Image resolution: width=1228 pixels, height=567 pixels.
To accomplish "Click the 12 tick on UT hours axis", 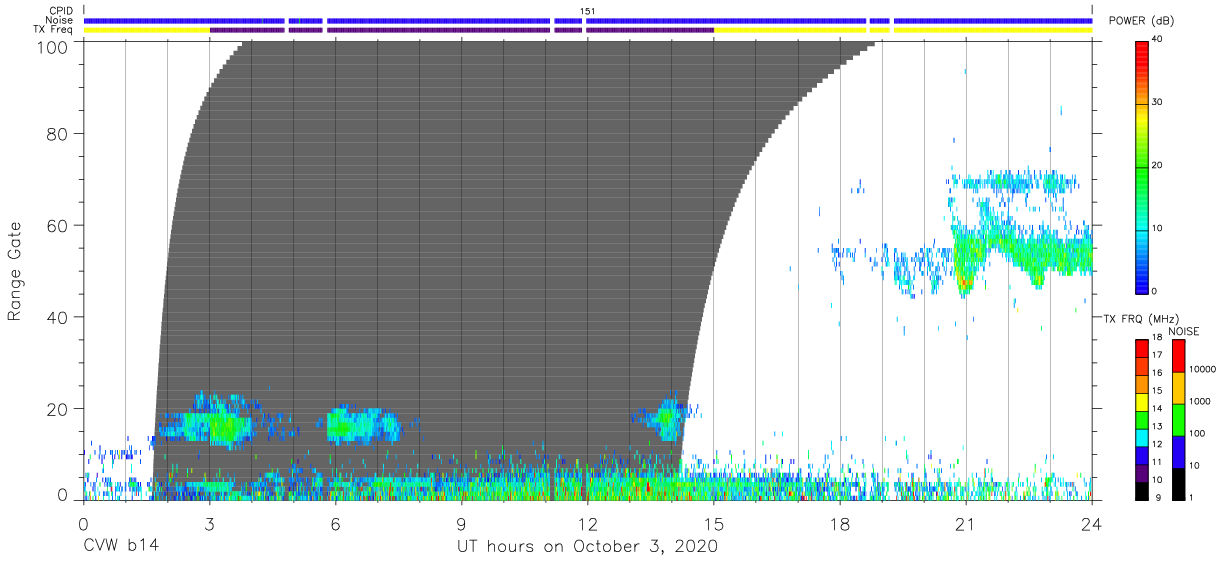I will click(x=587, y=523).
